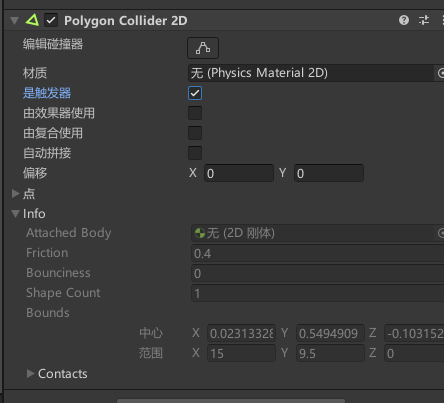Click the Edit Collider polygon icon button
Screen dimensions: 444x403
tap(203, 48)
